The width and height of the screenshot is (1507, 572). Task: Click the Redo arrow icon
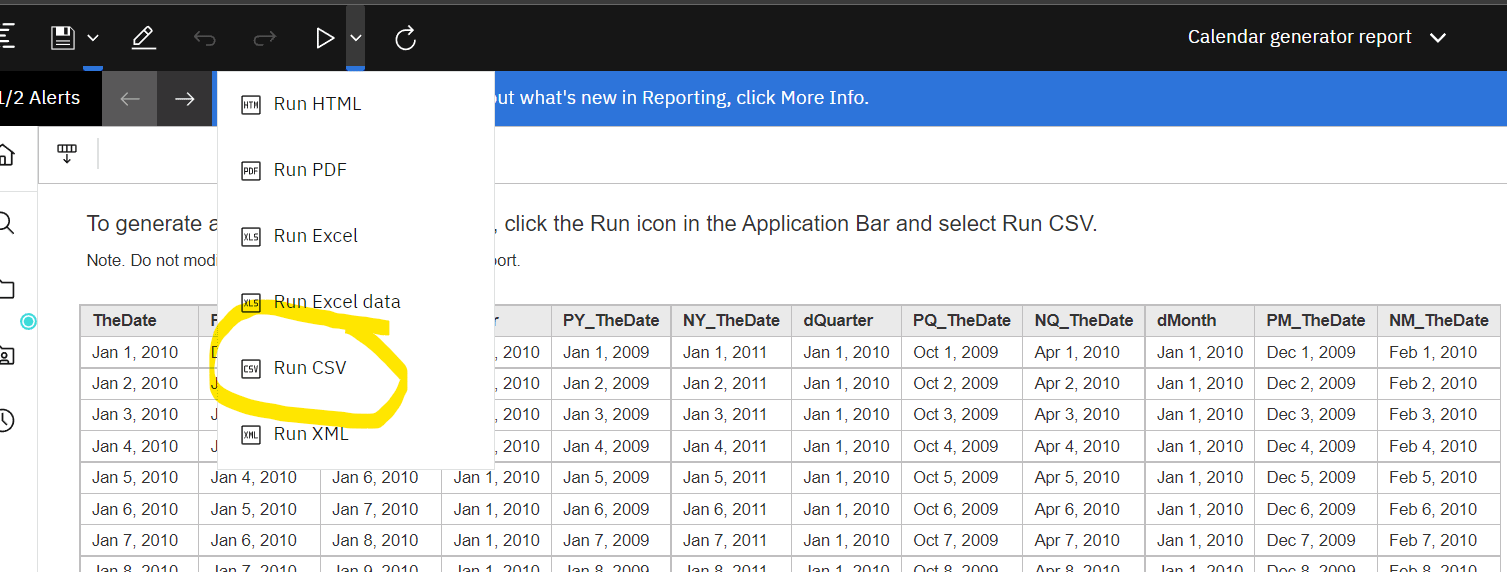pos(265,38)
